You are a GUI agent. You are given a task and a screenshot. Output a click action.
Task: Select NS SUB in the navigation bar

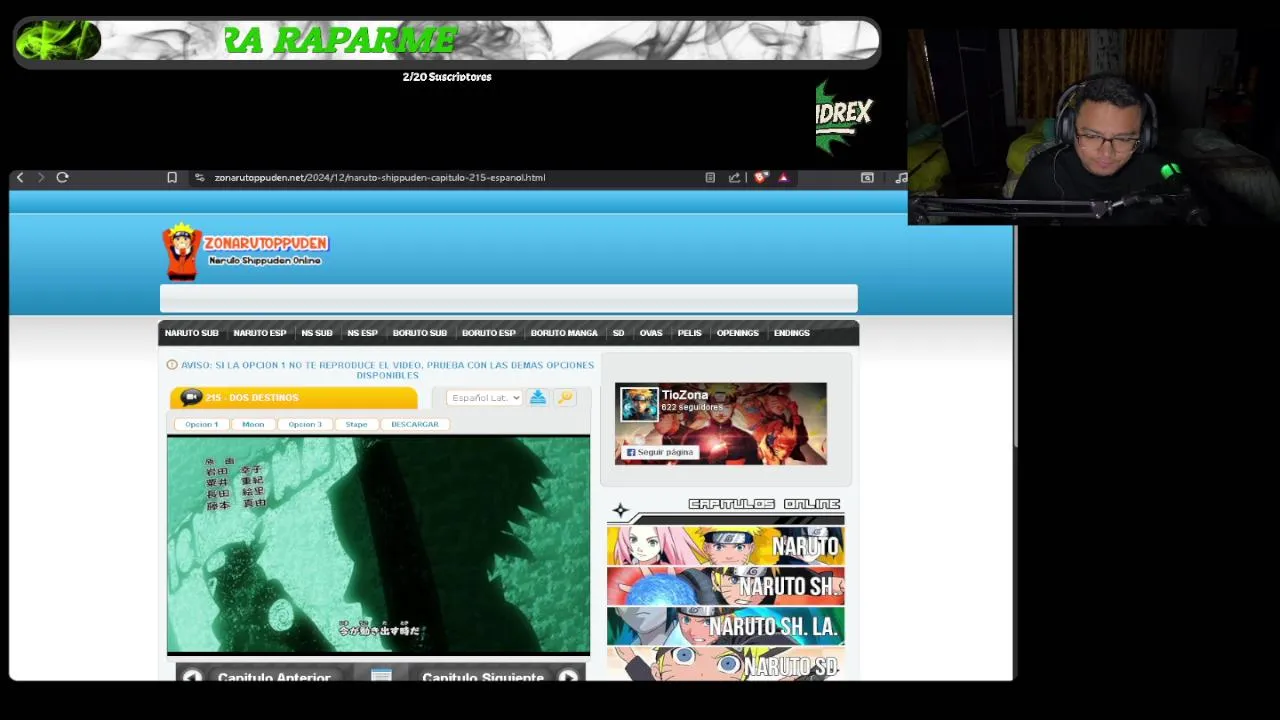click(x=316, y=333)
